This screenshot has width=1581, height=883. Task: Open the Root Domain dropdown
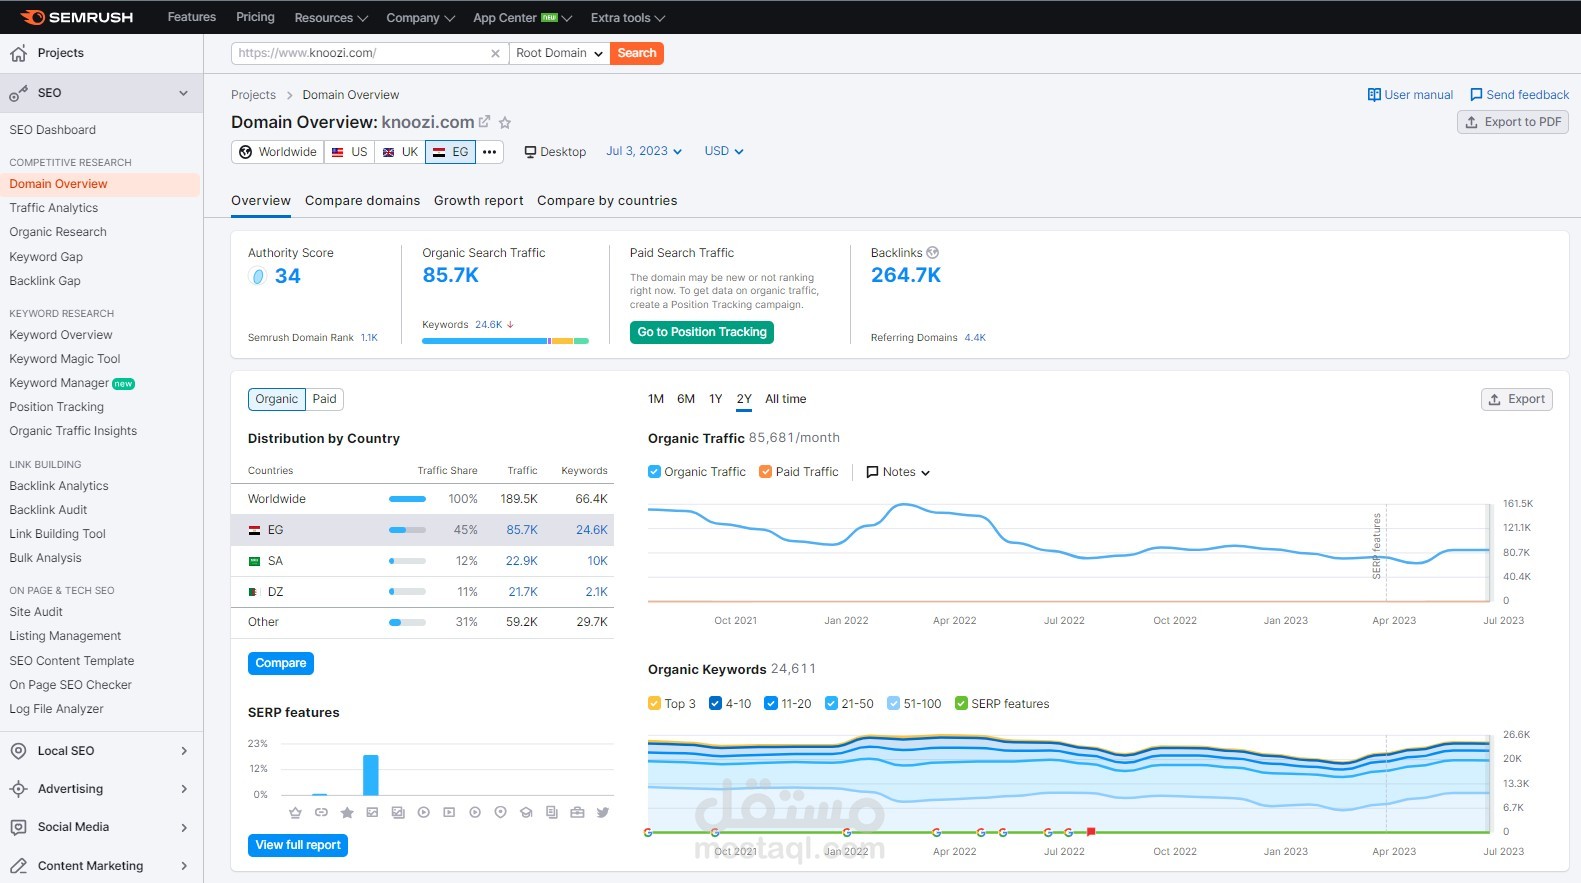[x=559, y=54]
